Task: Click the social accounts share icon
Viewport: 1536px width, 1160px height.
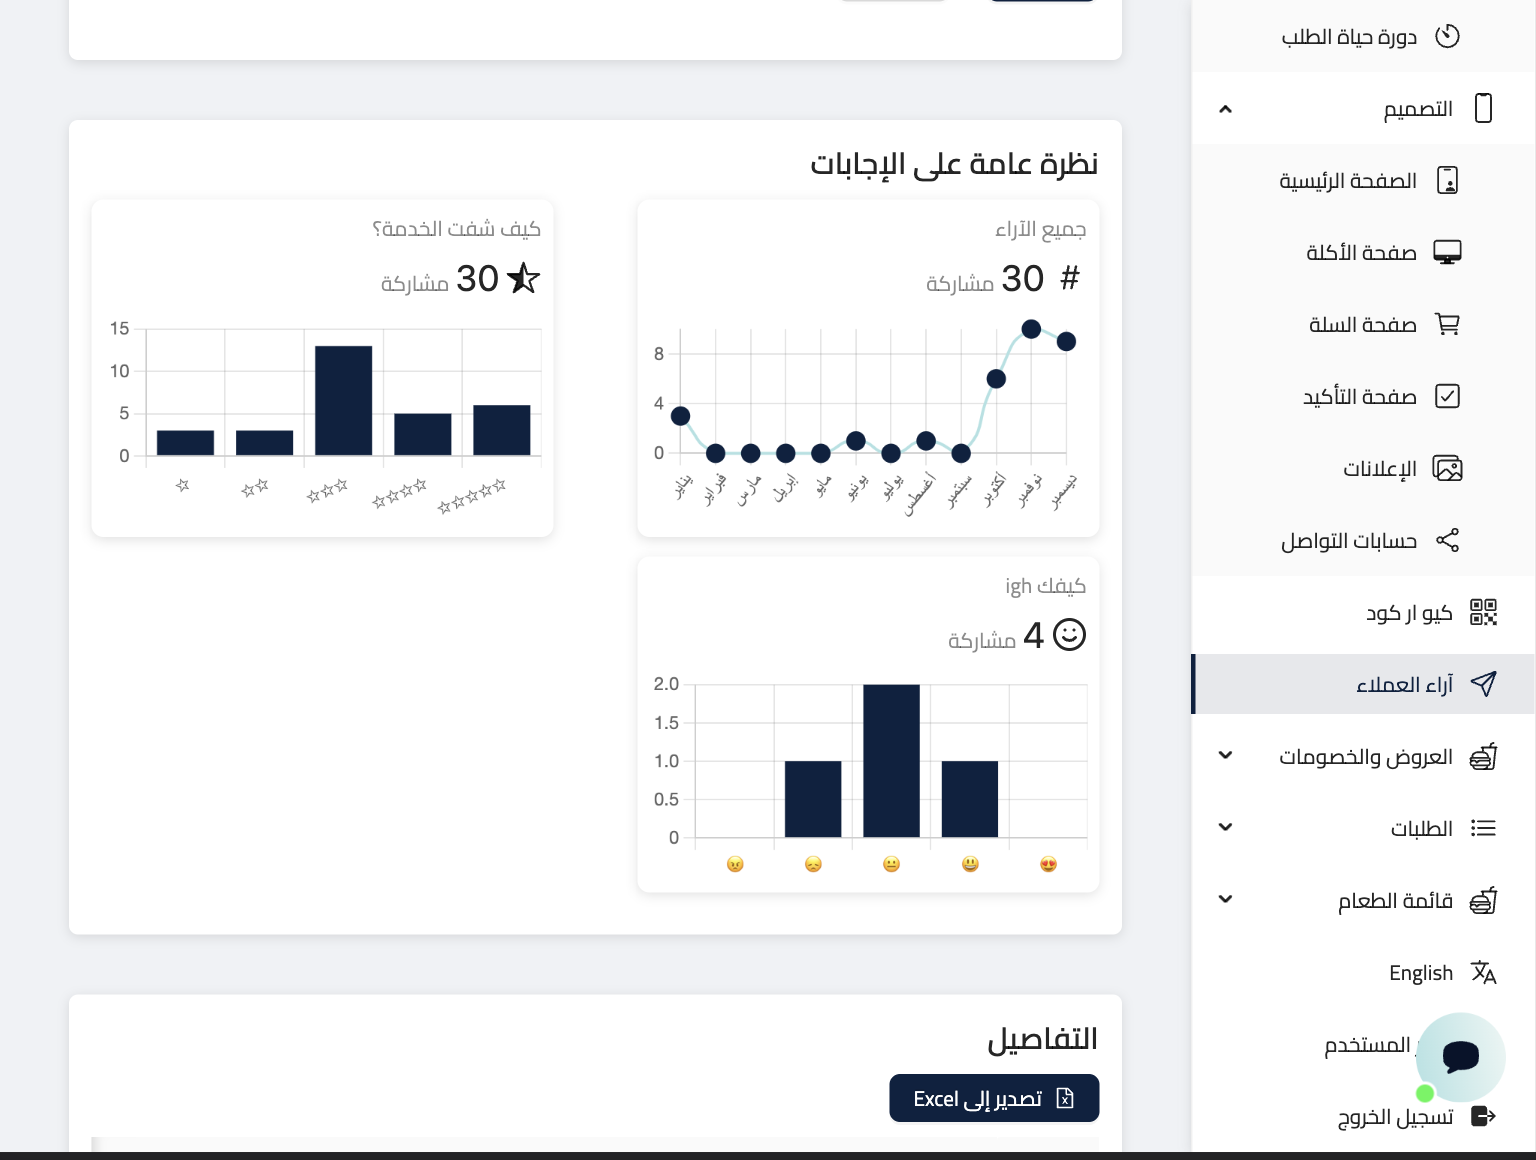Action: pos(1447,540)
